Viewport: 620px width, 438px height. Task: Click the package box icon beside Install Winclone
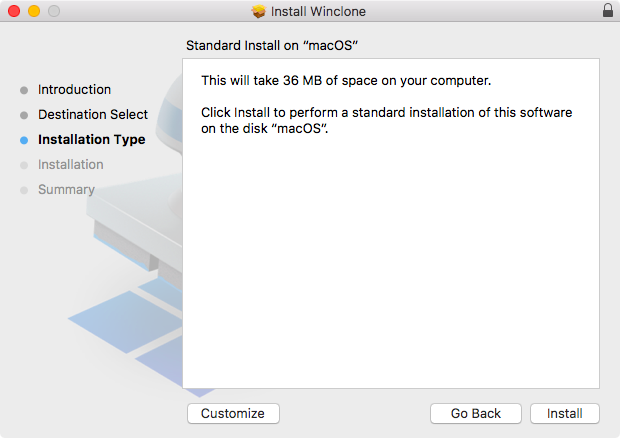(x=259, y=11)
